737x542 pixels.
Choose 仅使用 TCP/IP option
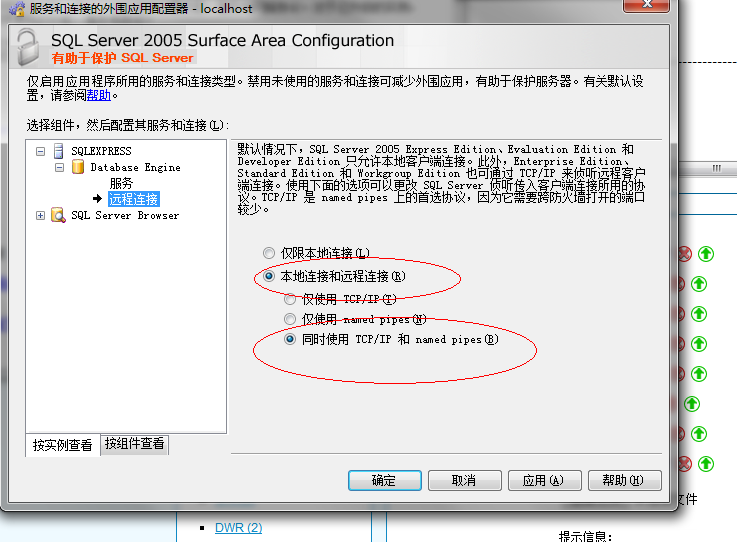point(290,299)
